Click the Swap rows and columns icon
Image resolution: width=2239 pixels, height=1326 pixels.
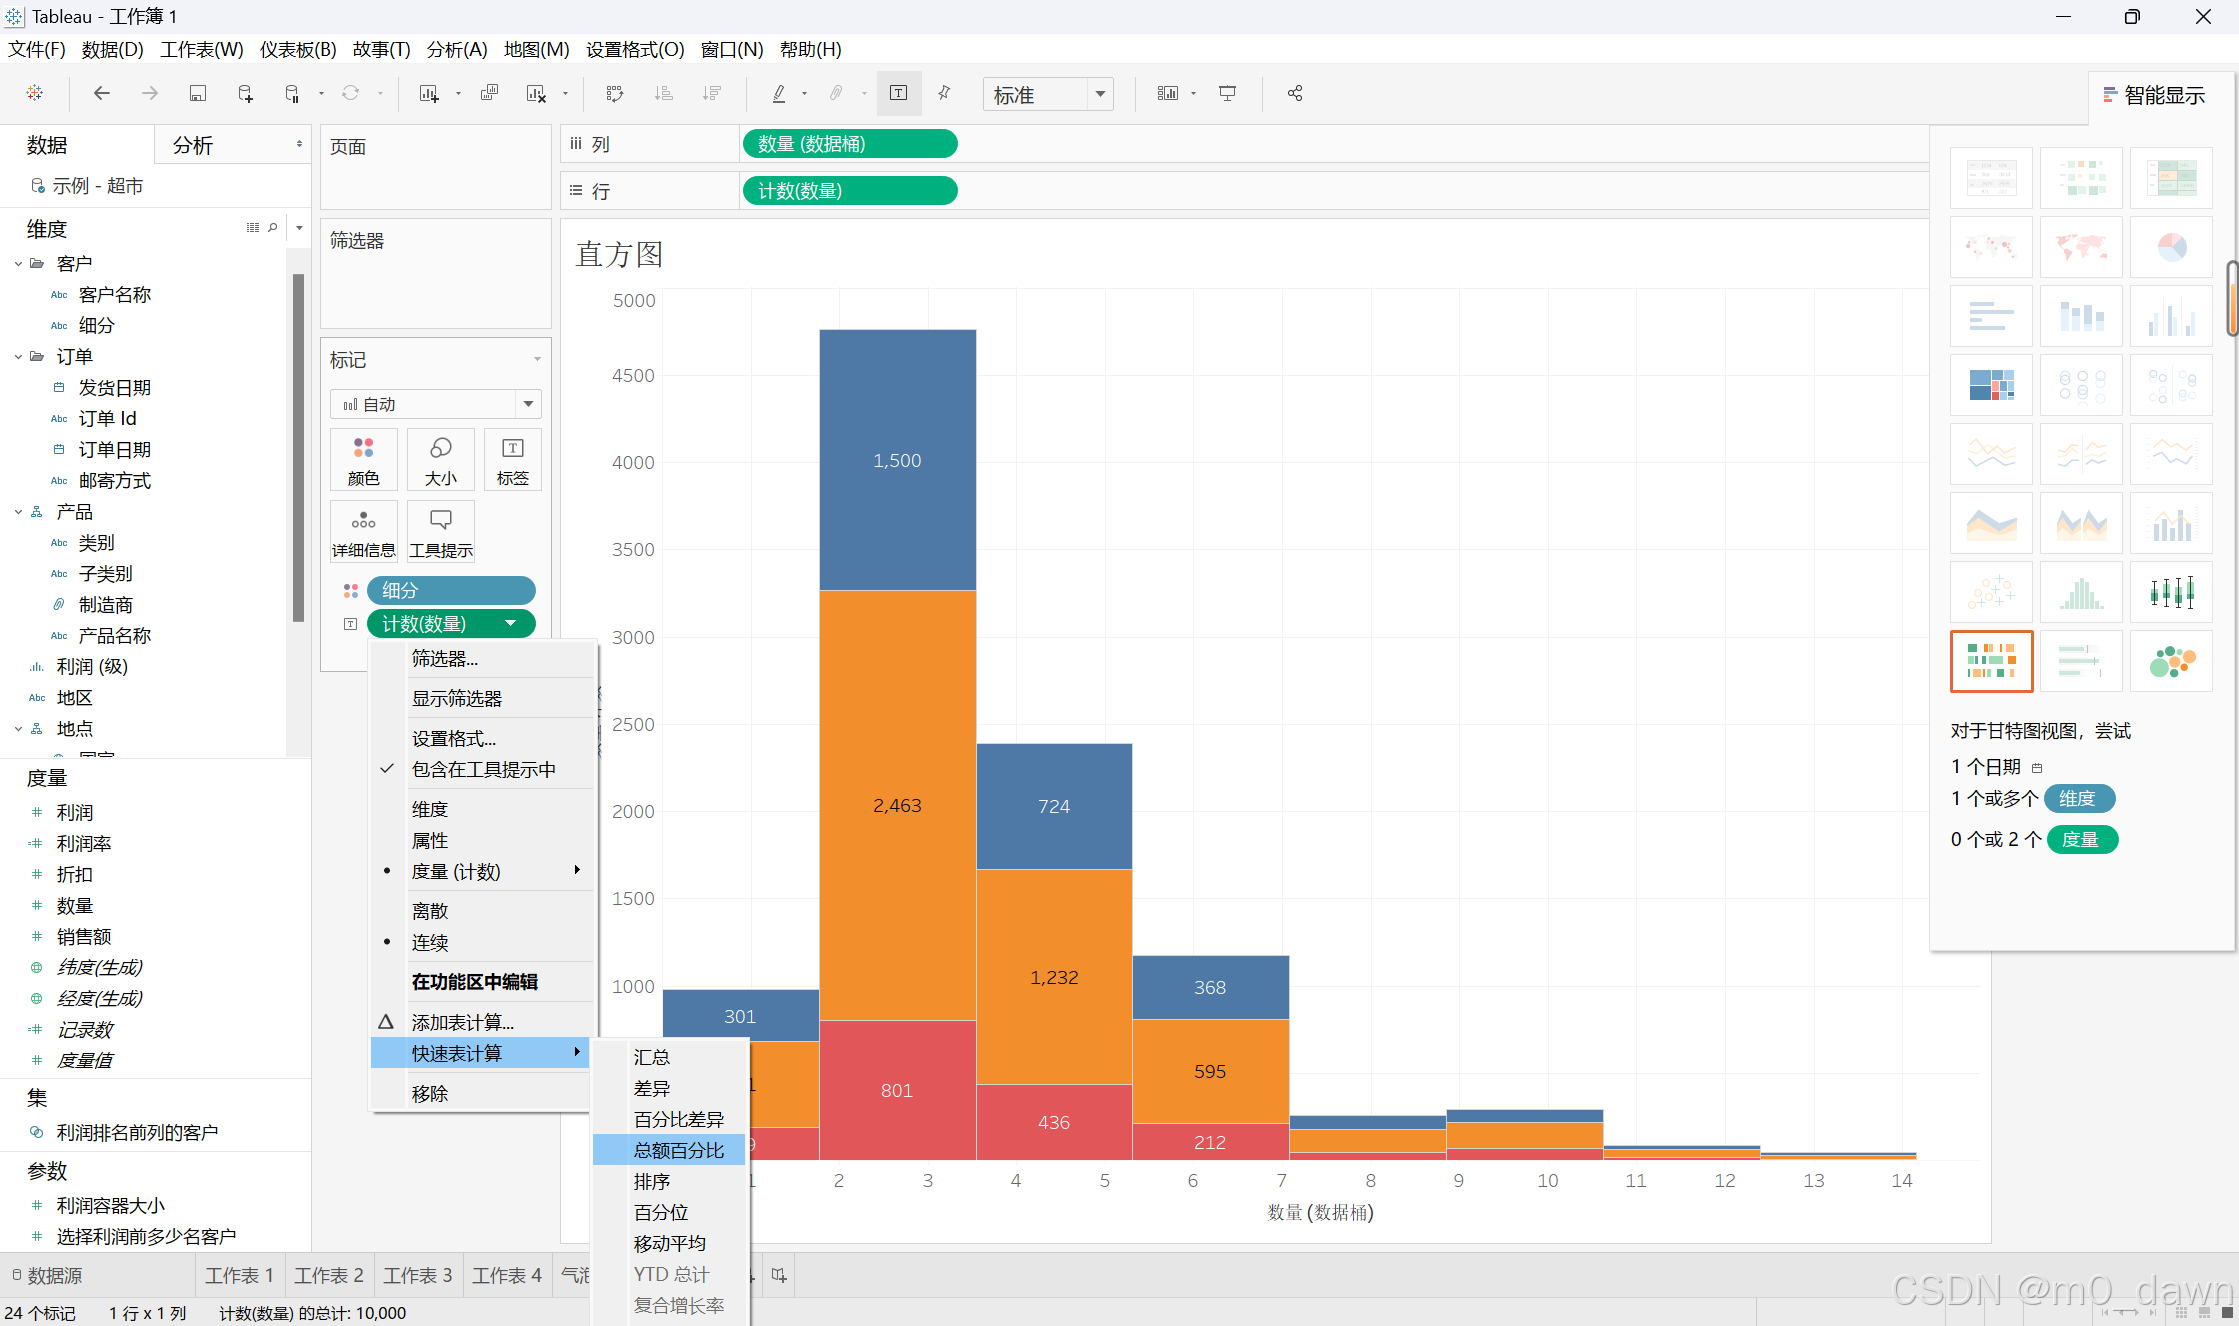615,94
